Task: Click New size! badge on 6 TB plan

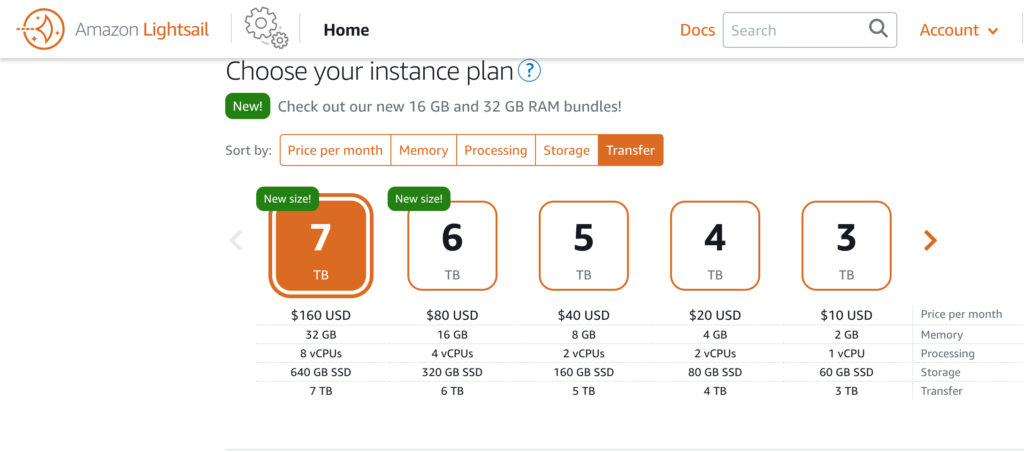Action: tap(419, 199)
